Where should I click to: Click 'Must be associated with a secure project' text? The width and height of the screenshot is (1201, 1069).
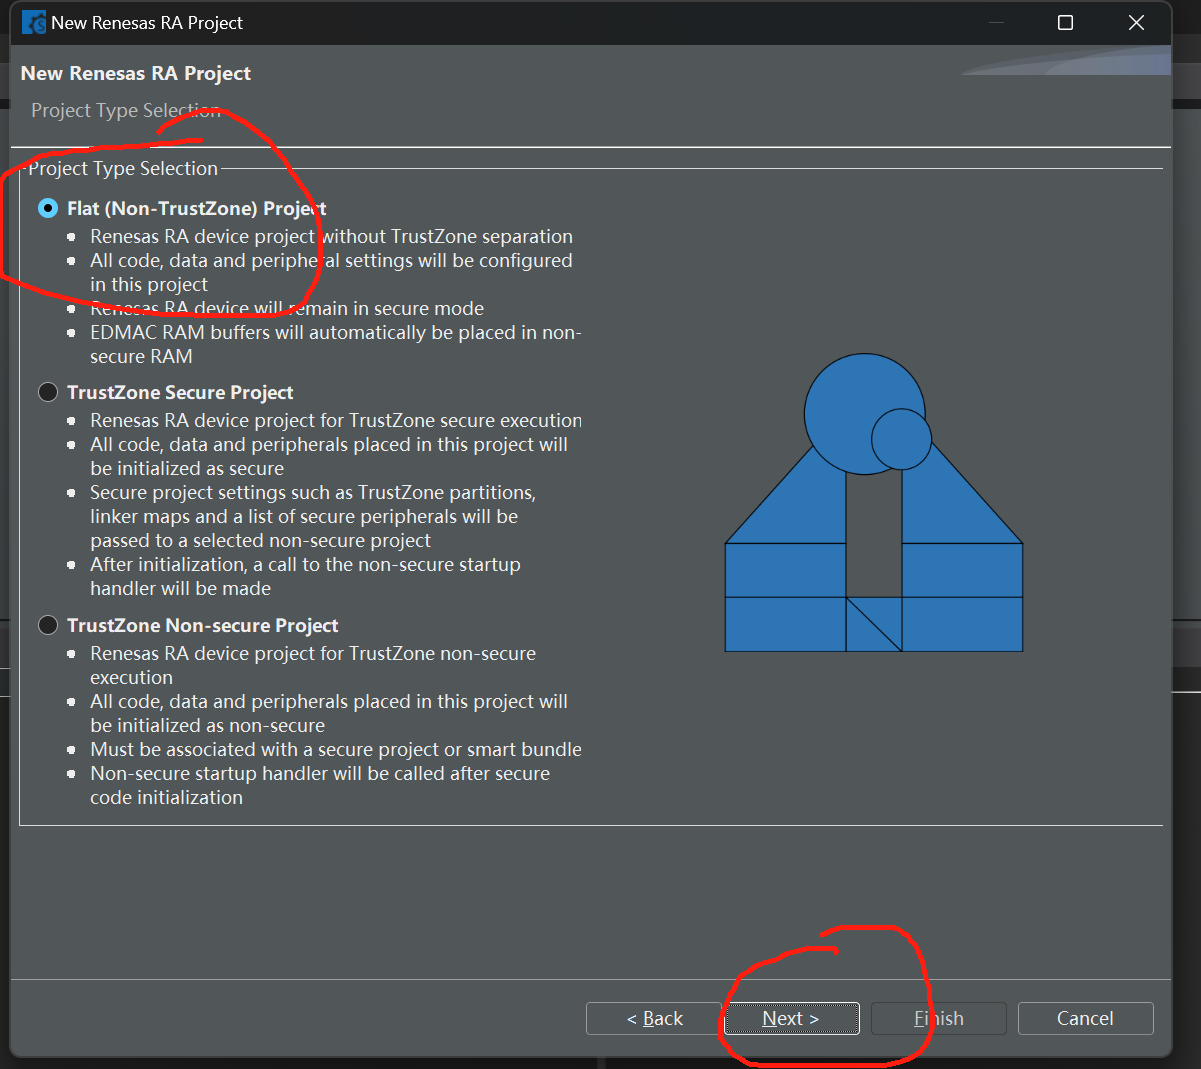click(336, 749)
